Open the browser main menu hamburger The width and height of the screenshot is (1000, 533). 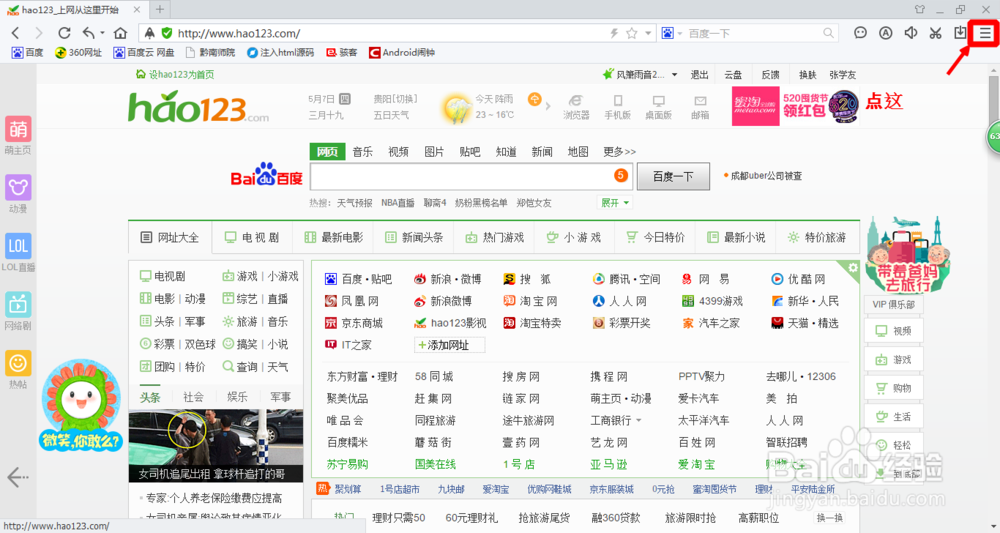pos(985,33)
